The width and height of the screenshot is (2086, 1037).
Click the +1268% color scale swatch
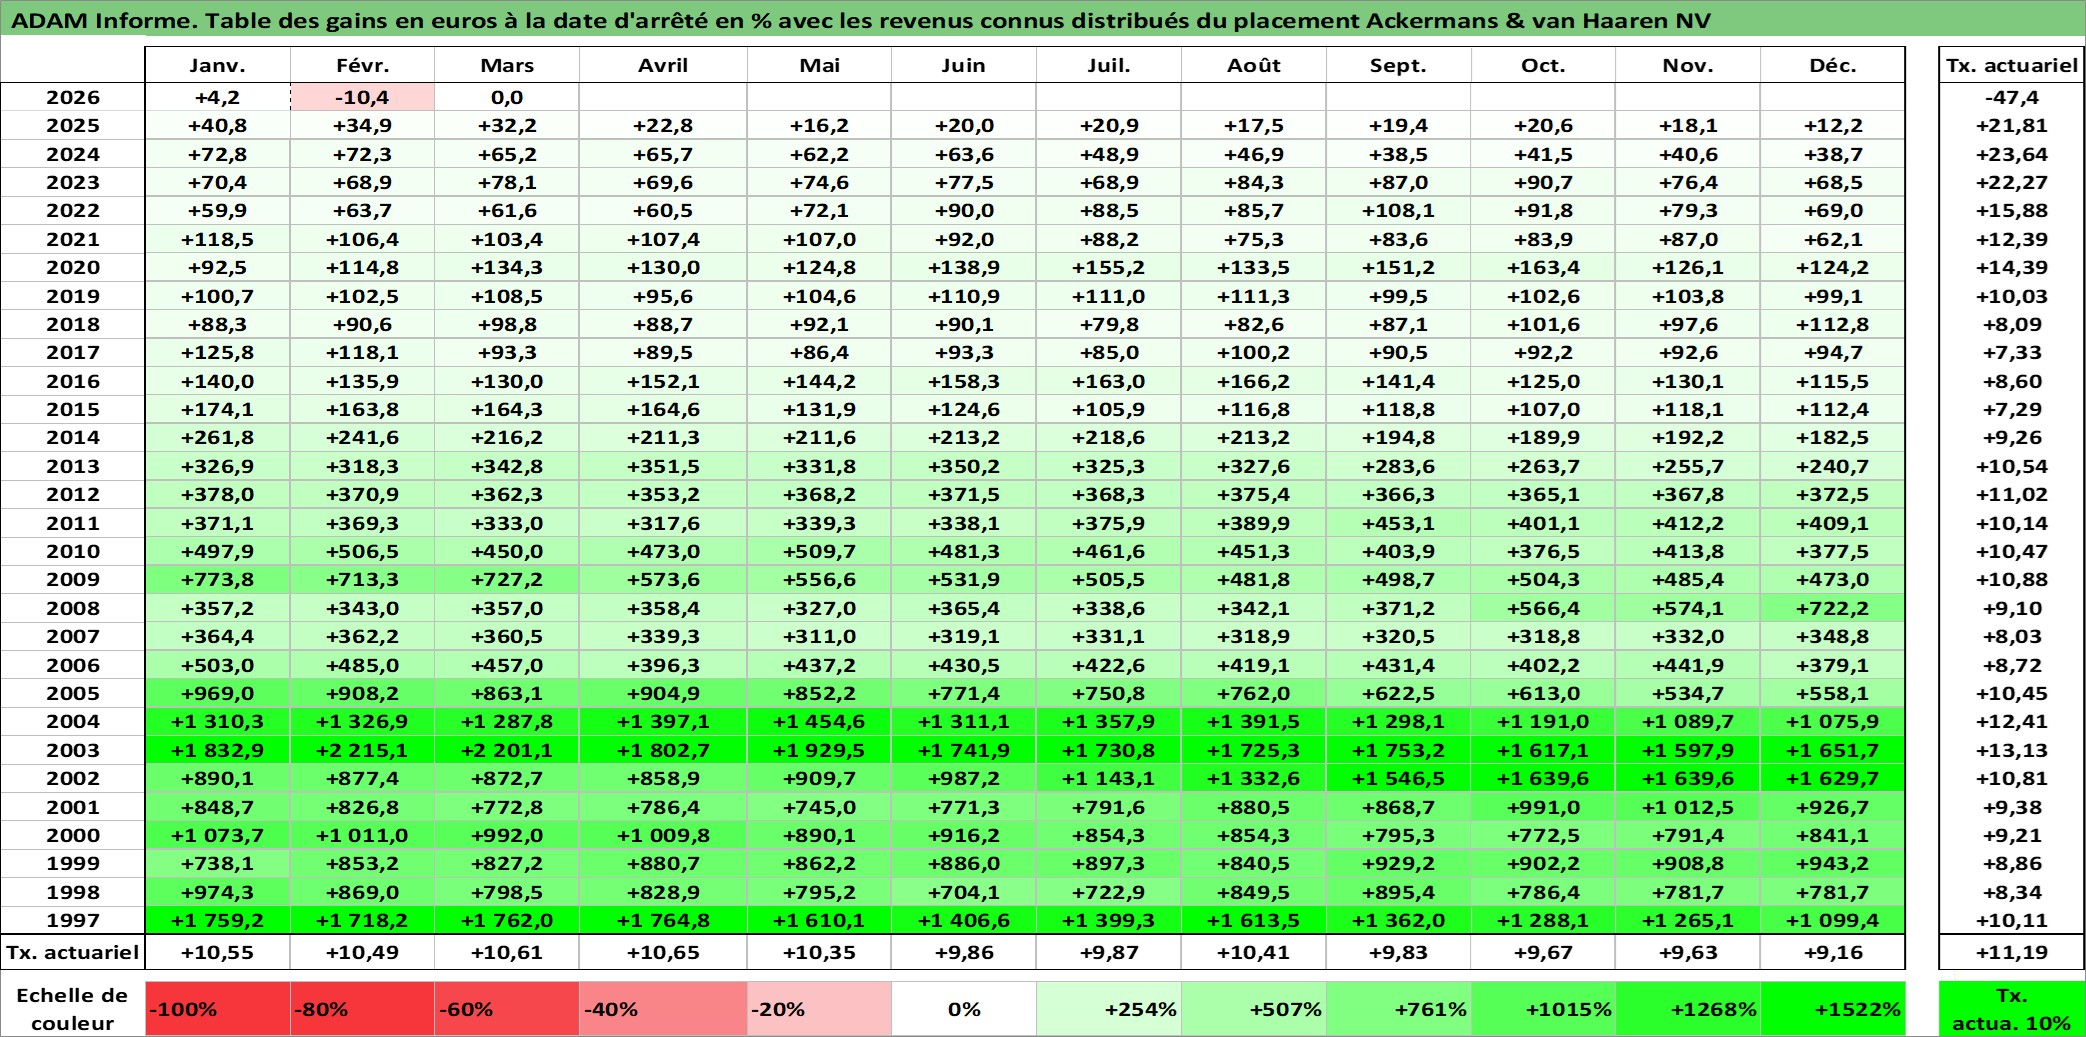(1688, 1009)
